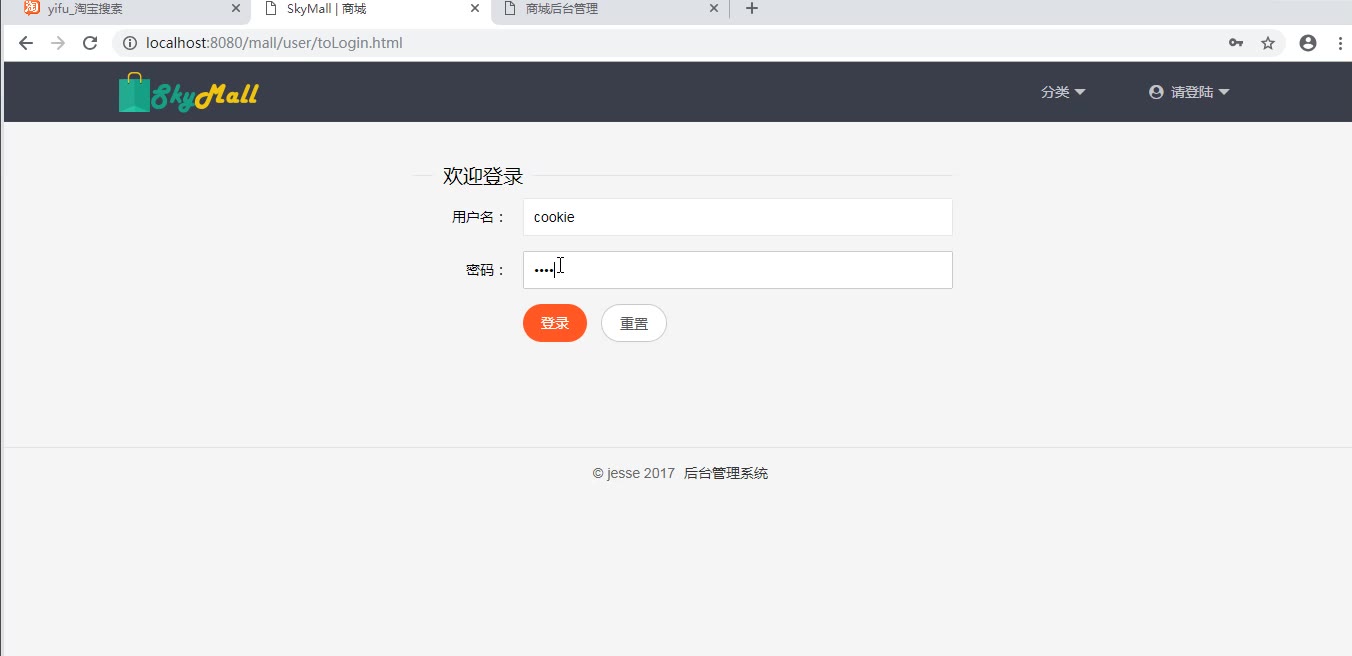Reload the page with refresh icon
The height and width of the screenshot is (656, 1352).
tap(90, 43)
